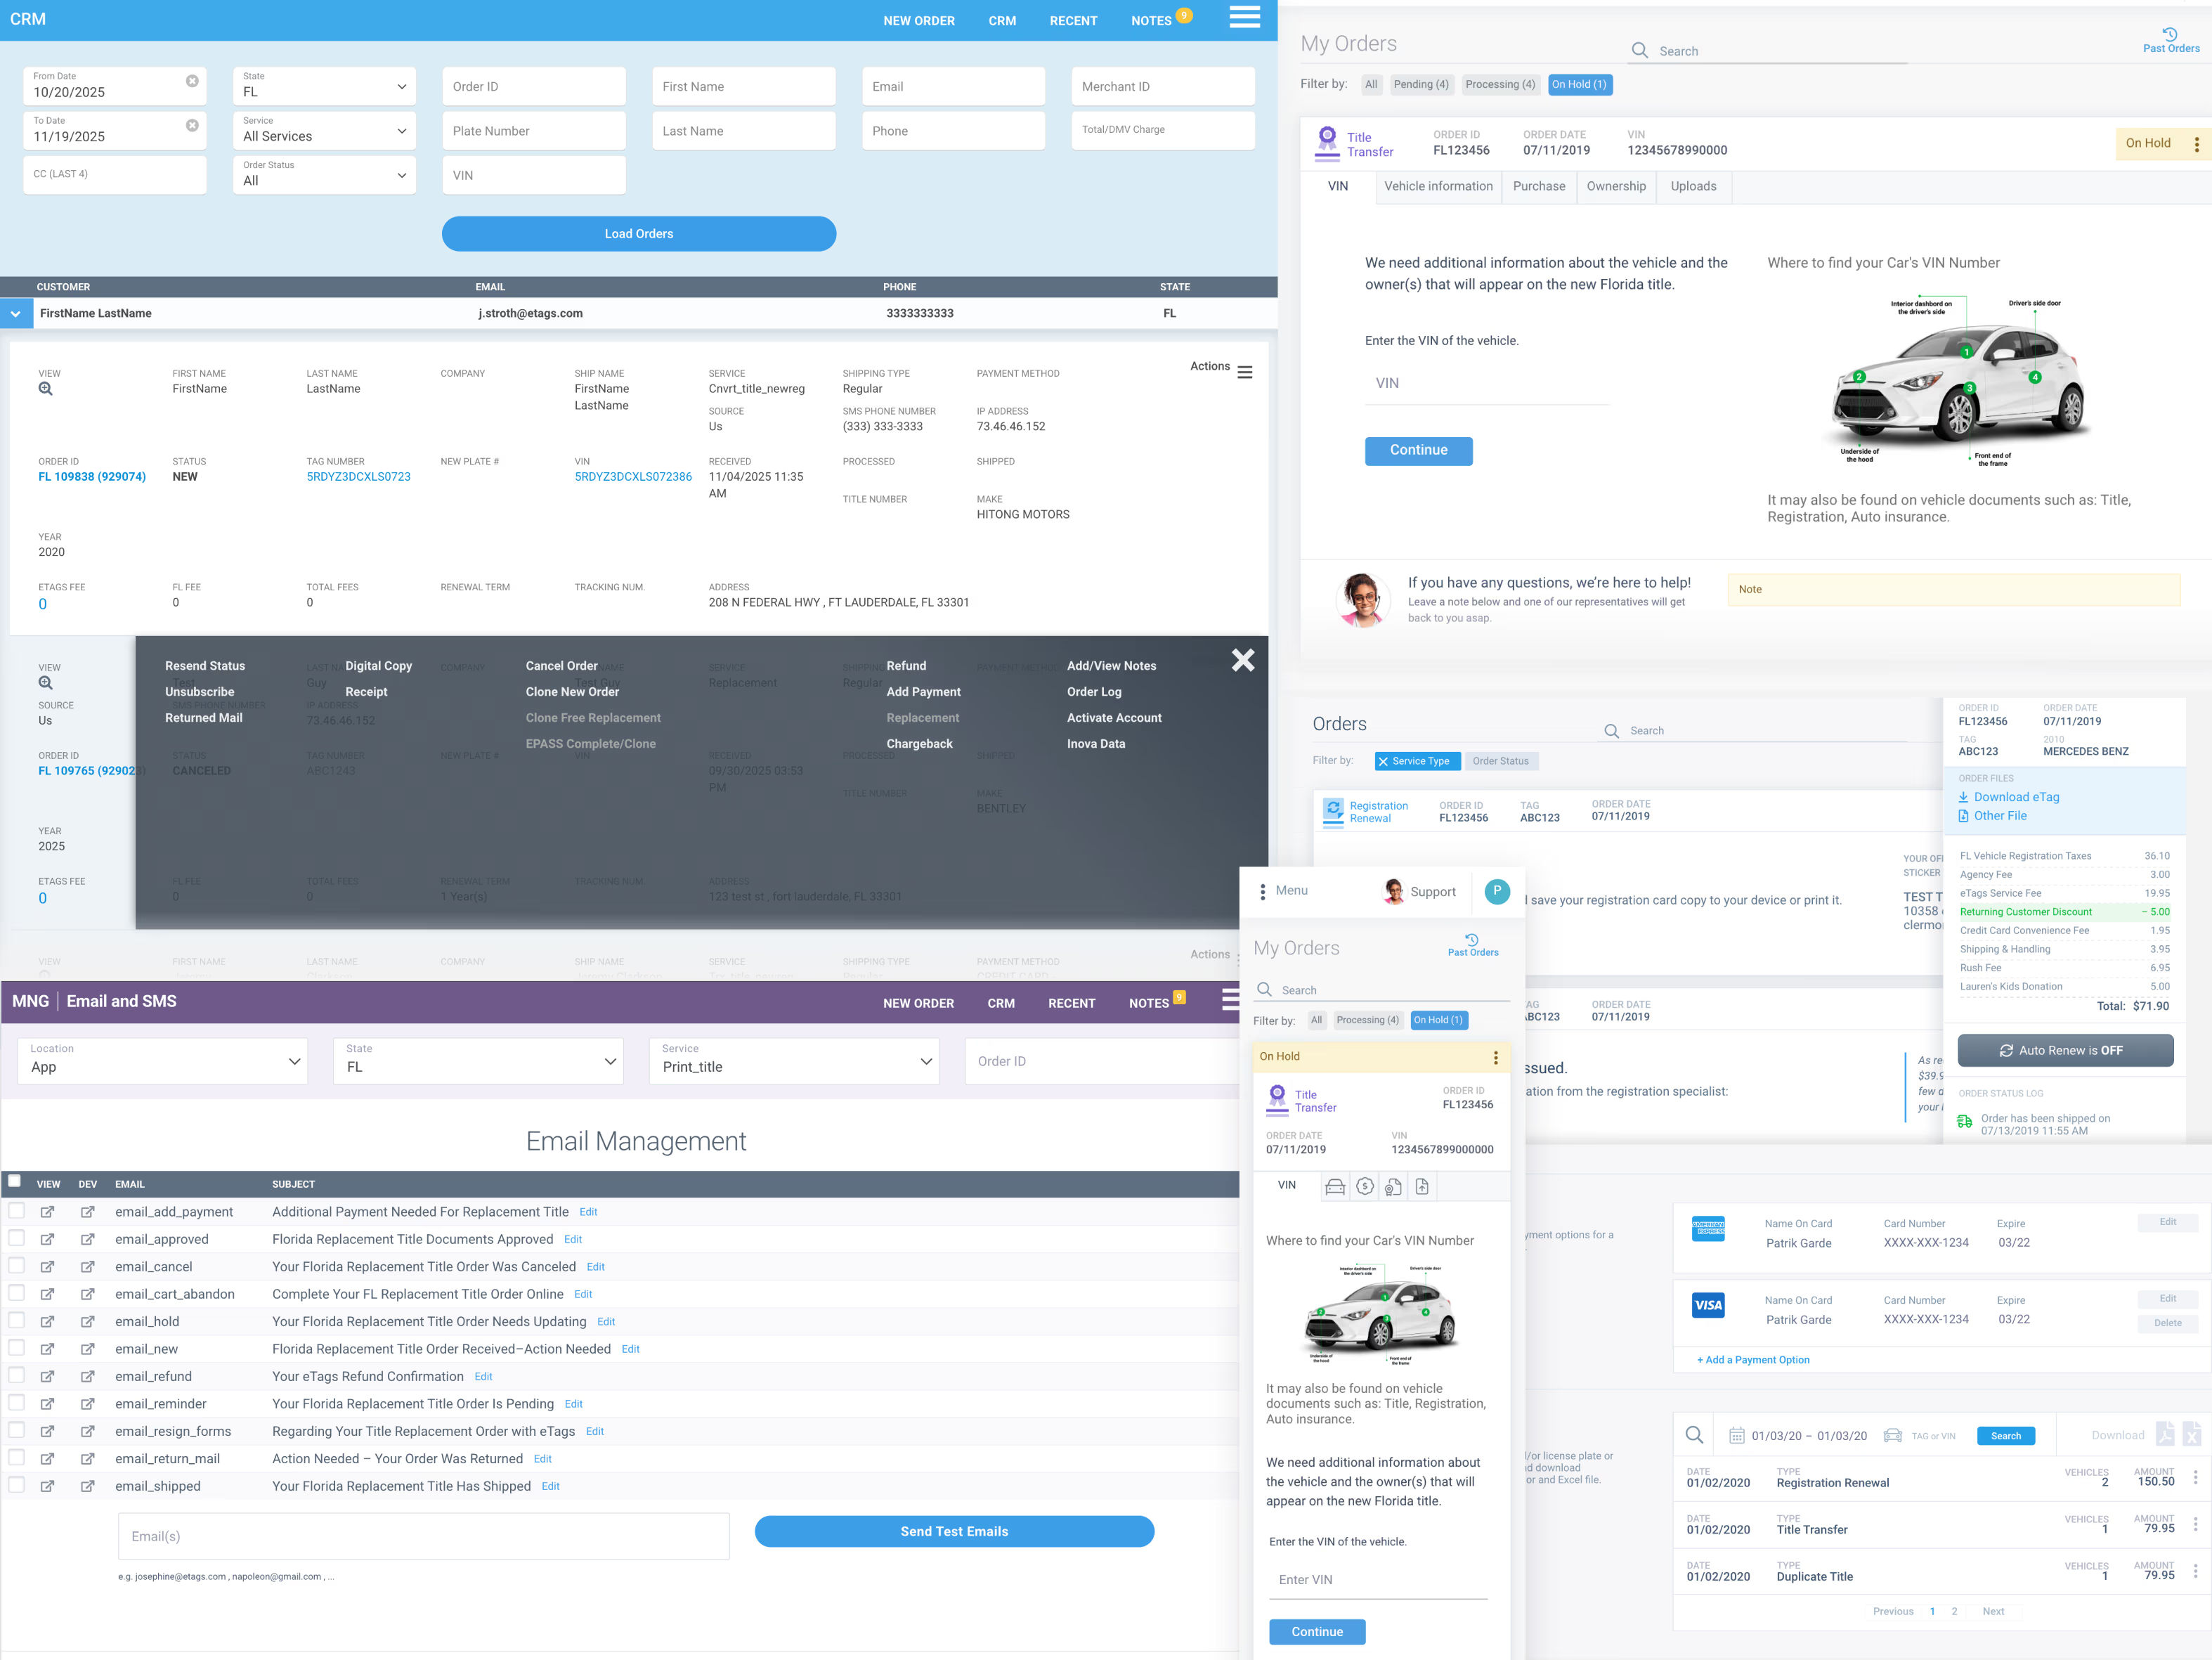Open the view icon for the email_add_payment row
This screenshot has width=2212, height=1660.
(x=47, y=1212)
